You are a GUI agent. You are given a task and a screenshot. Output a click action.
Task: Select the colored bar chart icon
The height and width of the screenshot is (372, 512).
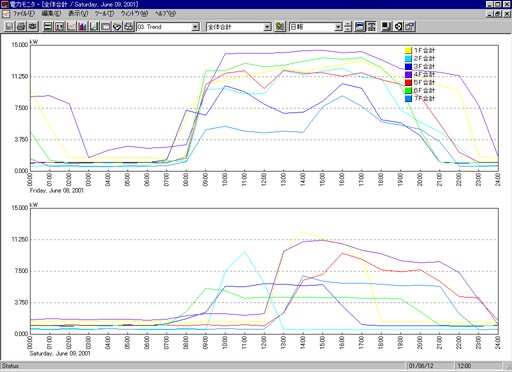click(83, 27)
